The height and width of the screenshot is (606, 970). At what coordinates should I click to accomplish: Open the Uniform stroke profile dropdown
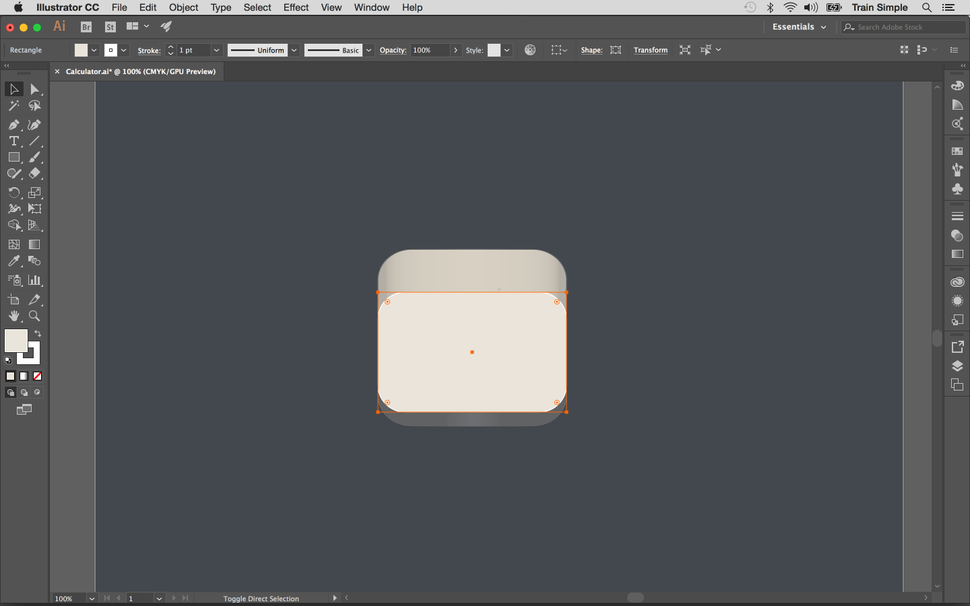click(x=293, y=49)
